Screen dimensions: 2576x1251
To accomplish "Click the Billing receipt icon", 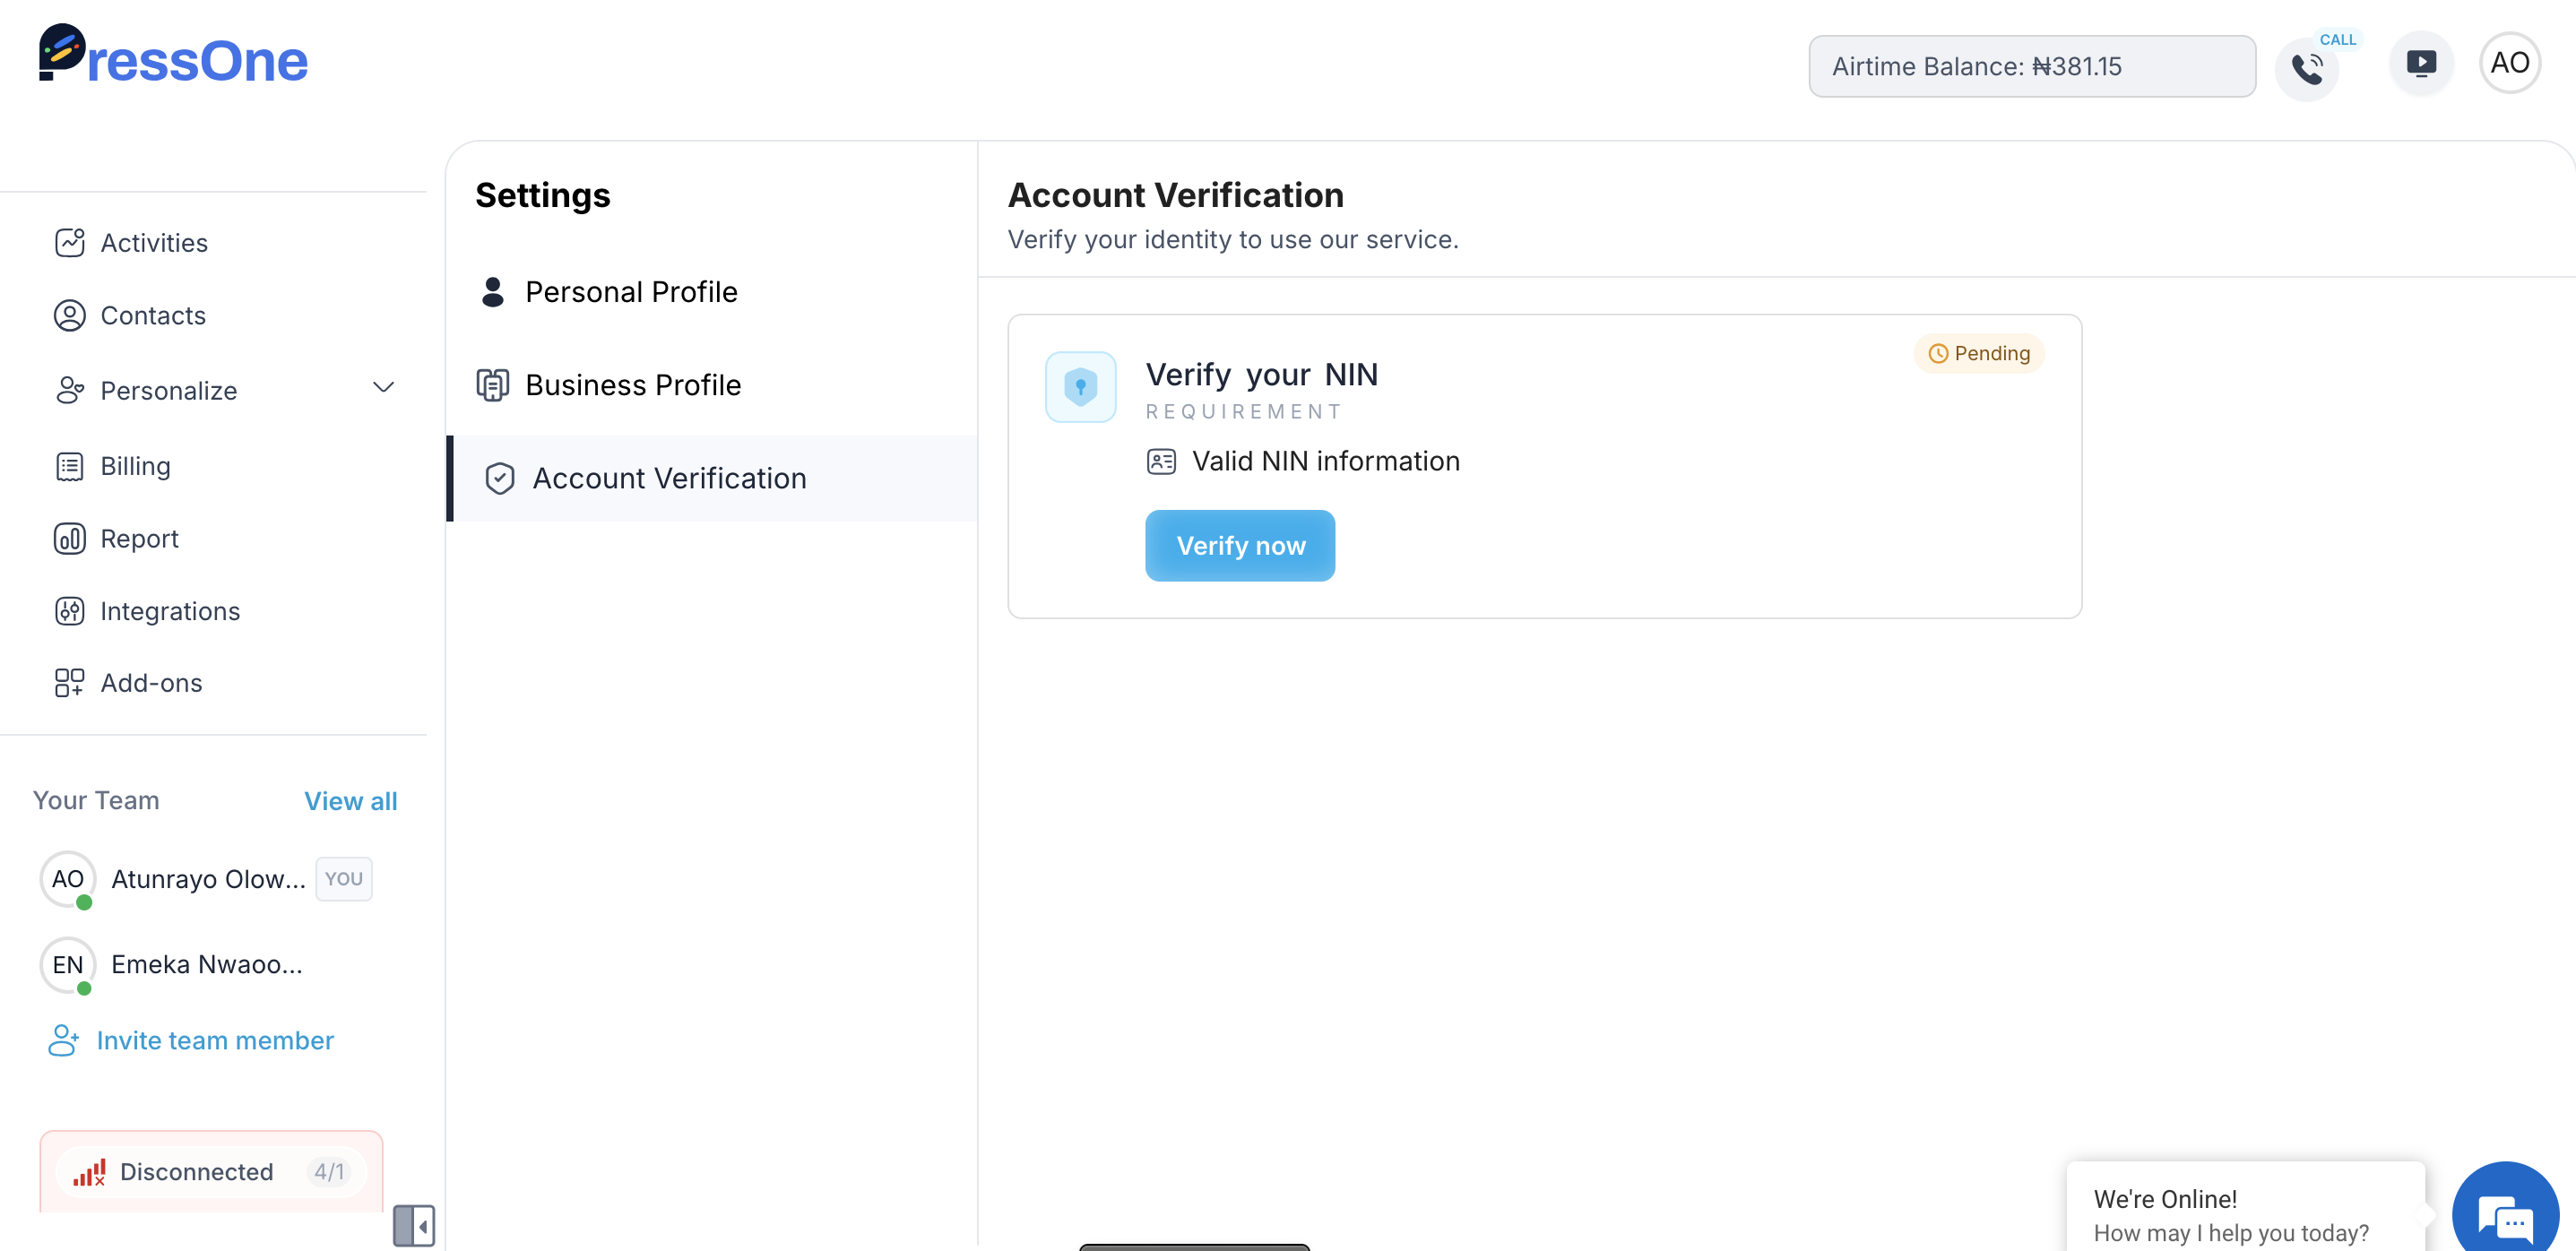I will click(x=69, y=466).
